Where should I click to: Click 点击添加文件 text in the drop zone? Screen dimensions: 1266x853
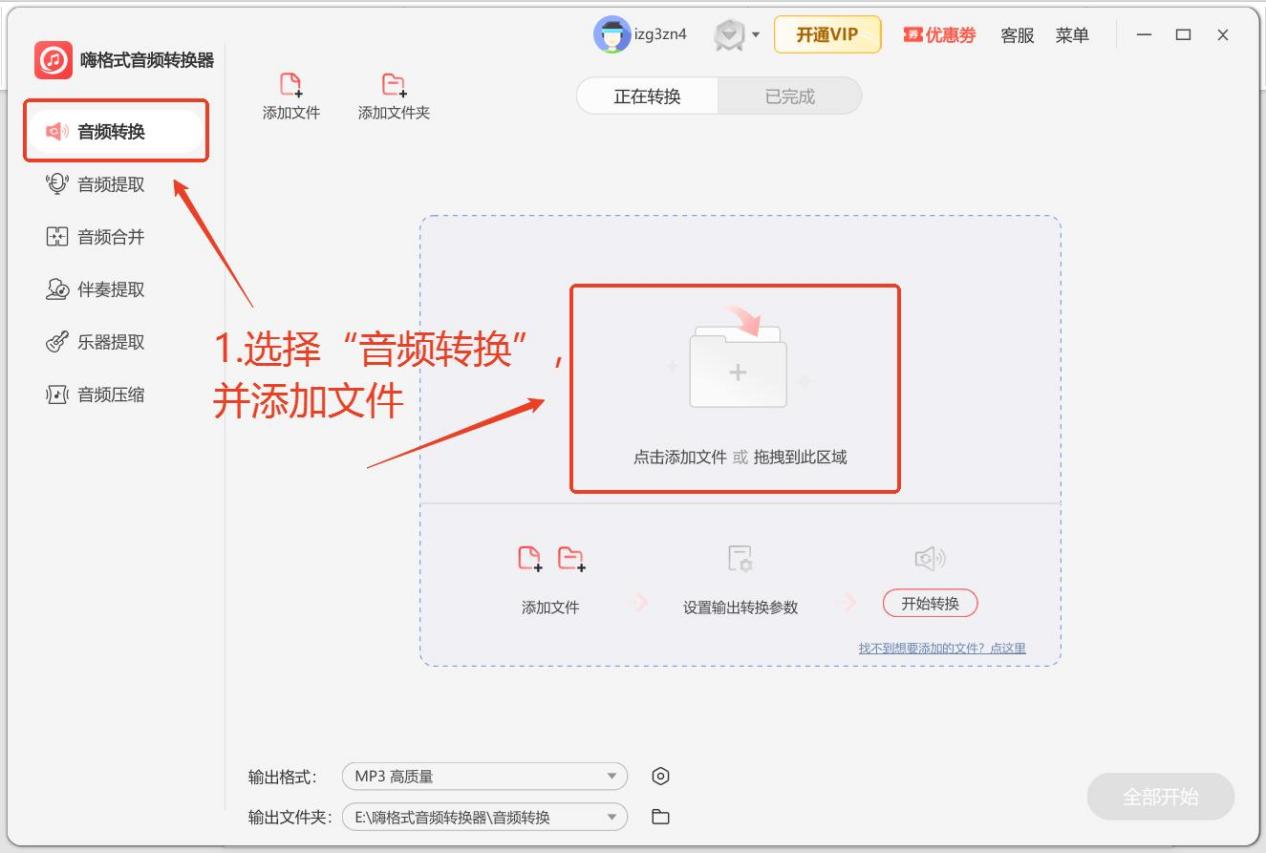point(680,457)
